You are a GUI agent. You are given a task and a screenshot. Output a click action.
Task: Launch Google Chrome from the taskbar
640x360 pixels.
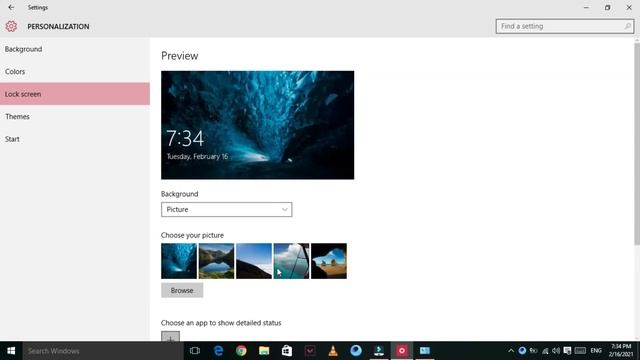click(x=241, y=351)
